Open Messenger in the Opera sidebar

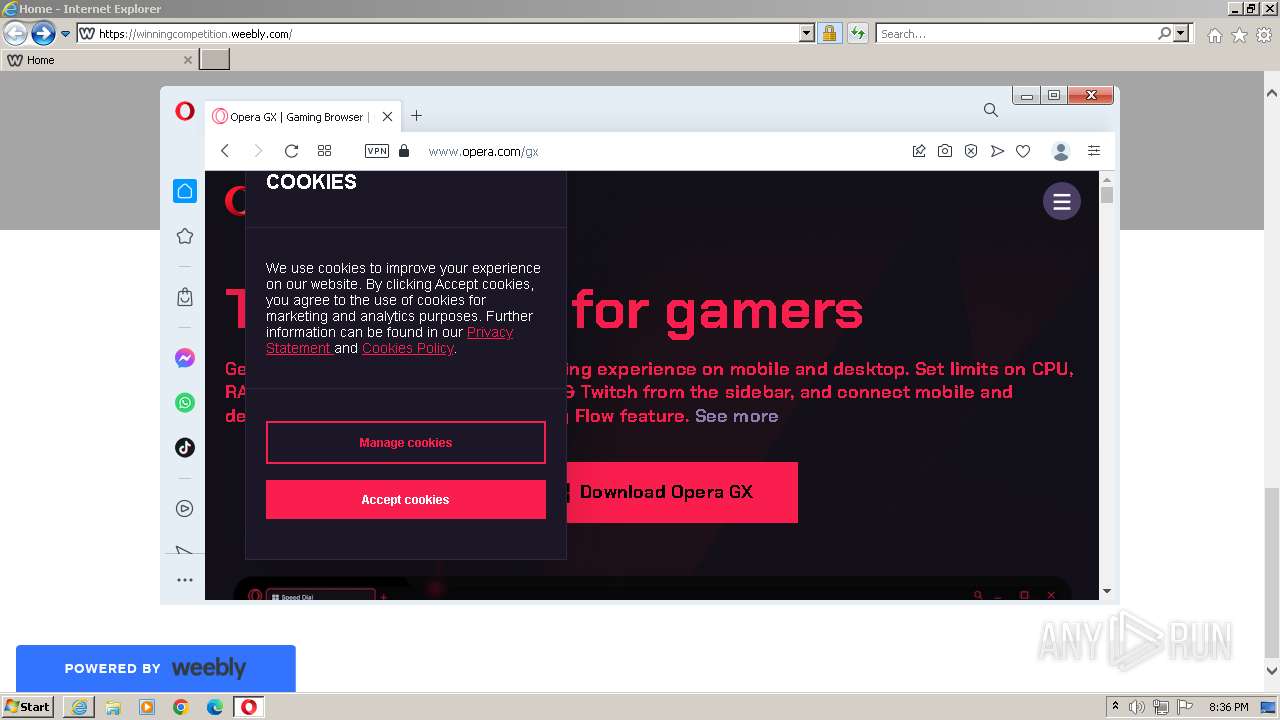(x=185, y=358)
